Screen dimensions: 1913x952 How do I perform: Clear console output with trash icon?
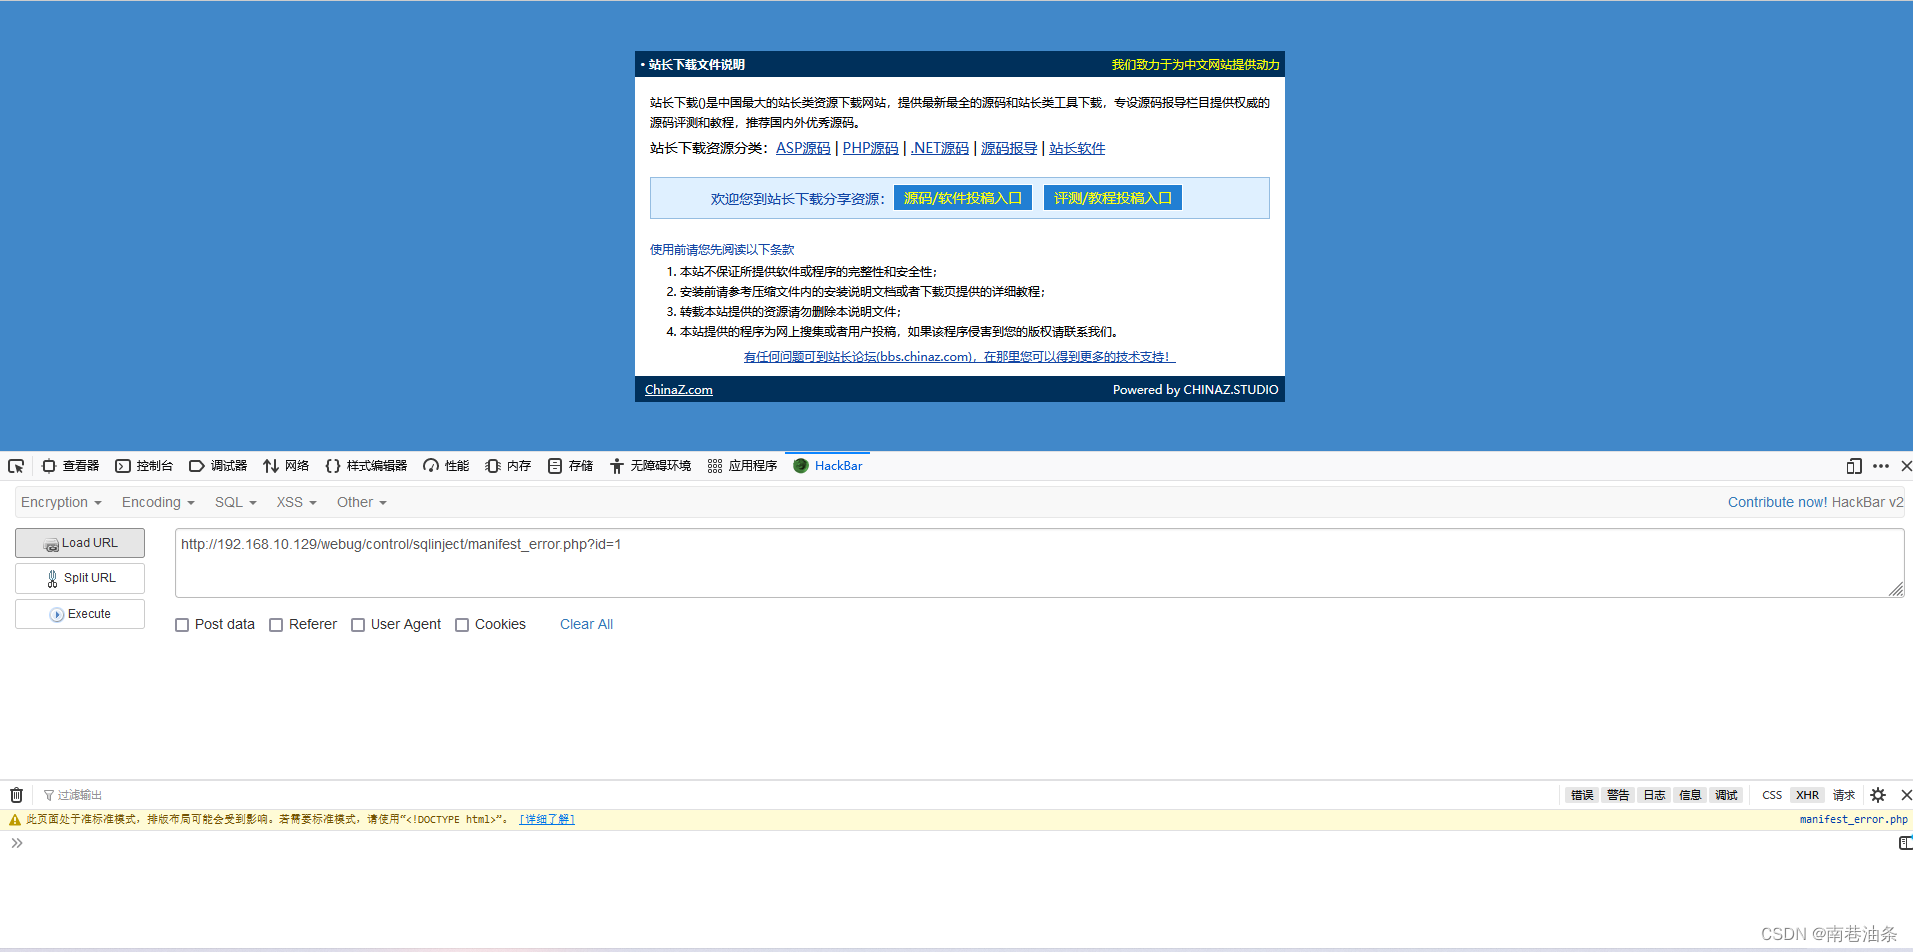point(16,794)
